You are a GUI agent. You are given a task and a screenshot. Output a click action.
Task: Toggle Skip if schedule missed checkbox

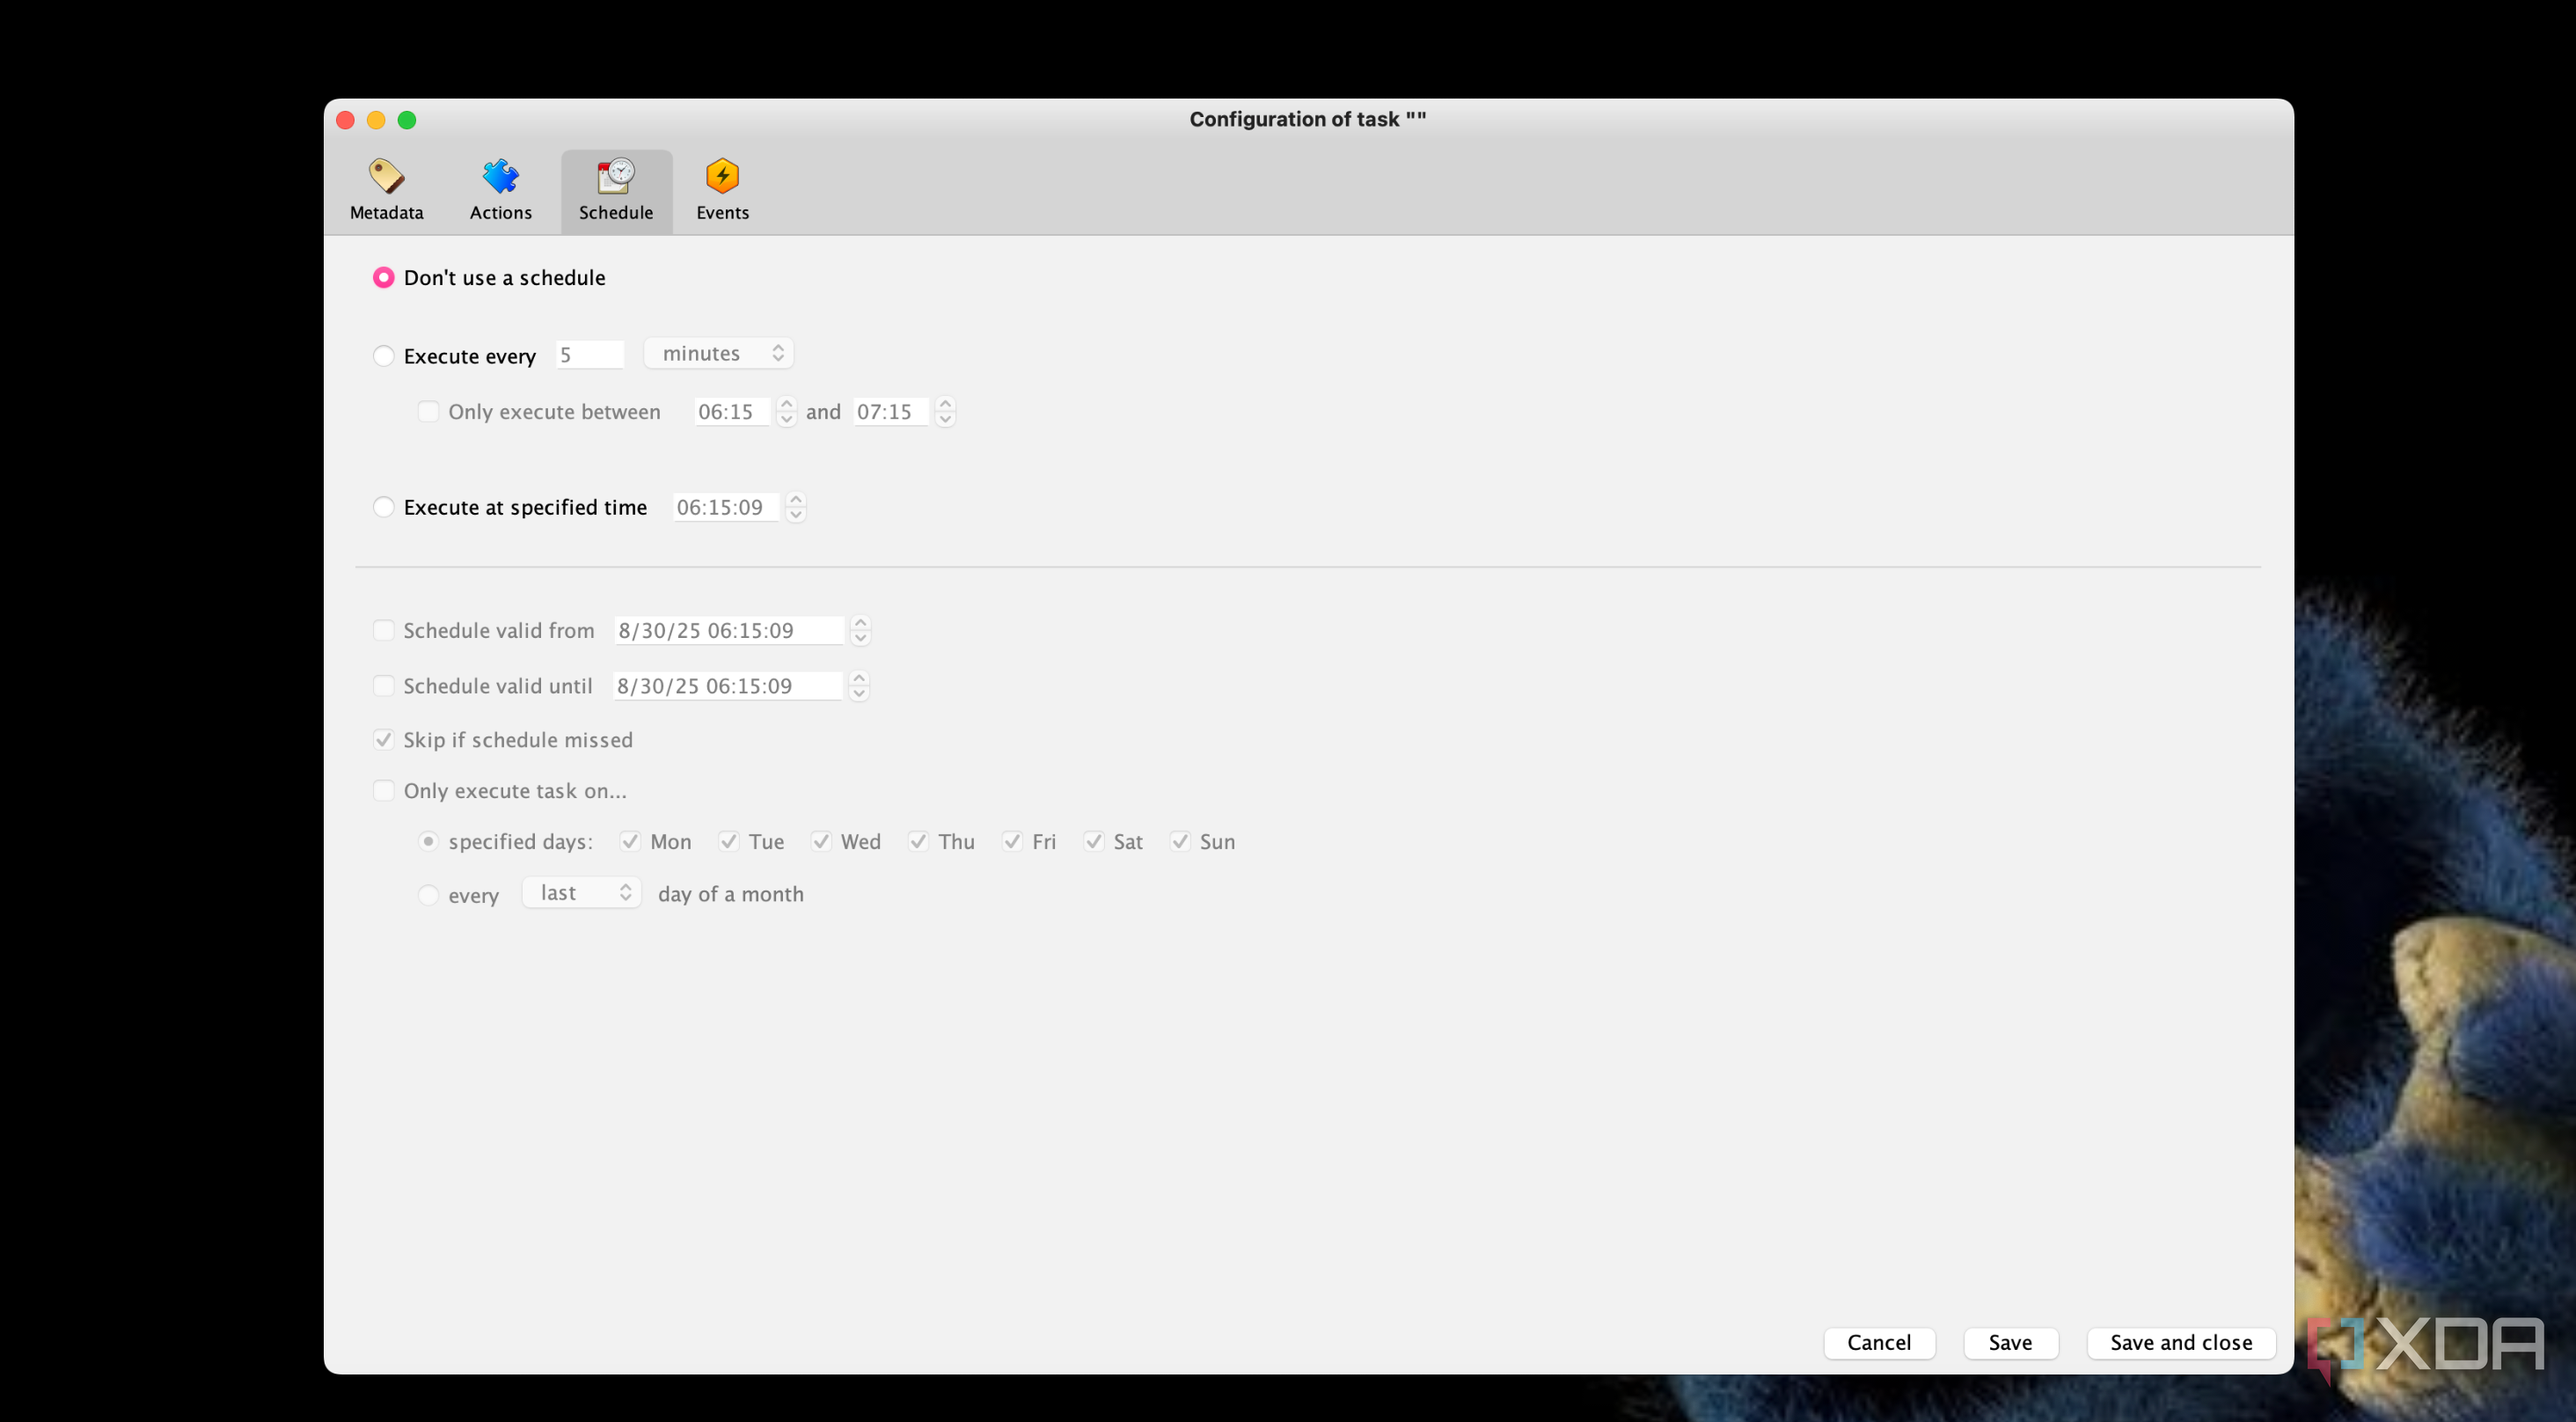coord(383,739)
